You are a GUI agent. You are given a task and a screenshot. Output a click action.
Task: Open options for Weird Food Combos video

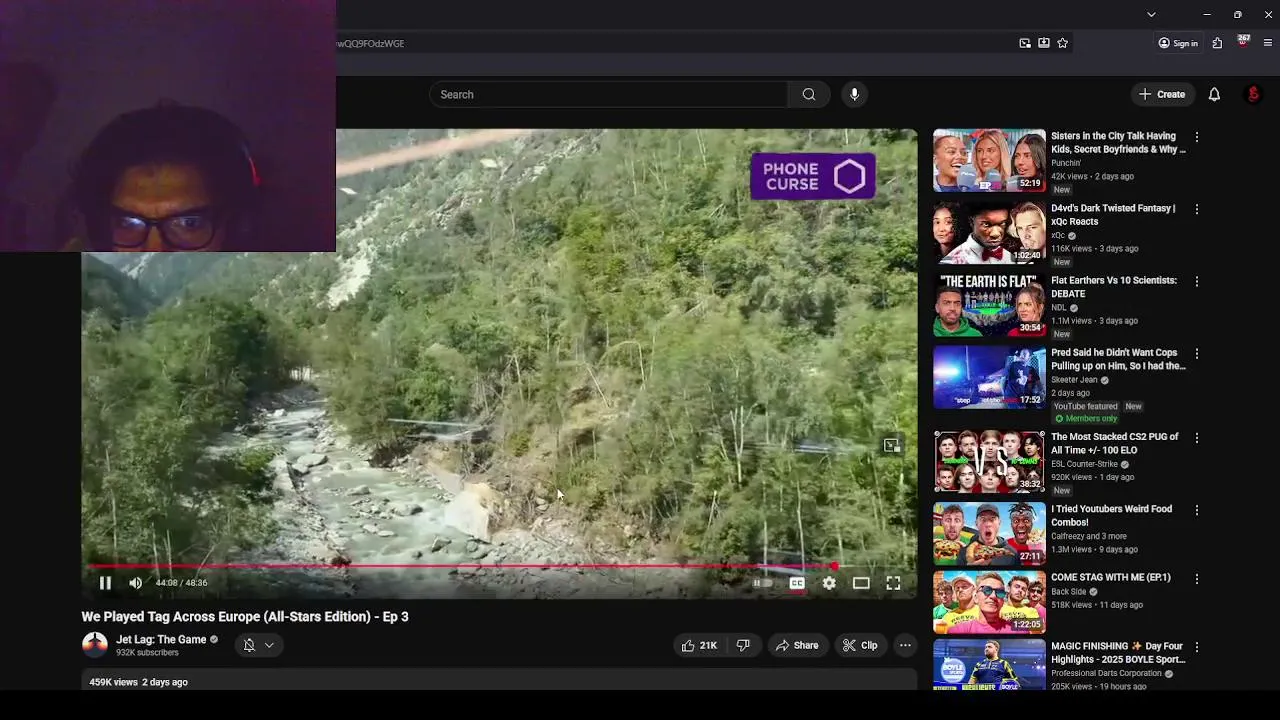click(x=1197, y=510)
